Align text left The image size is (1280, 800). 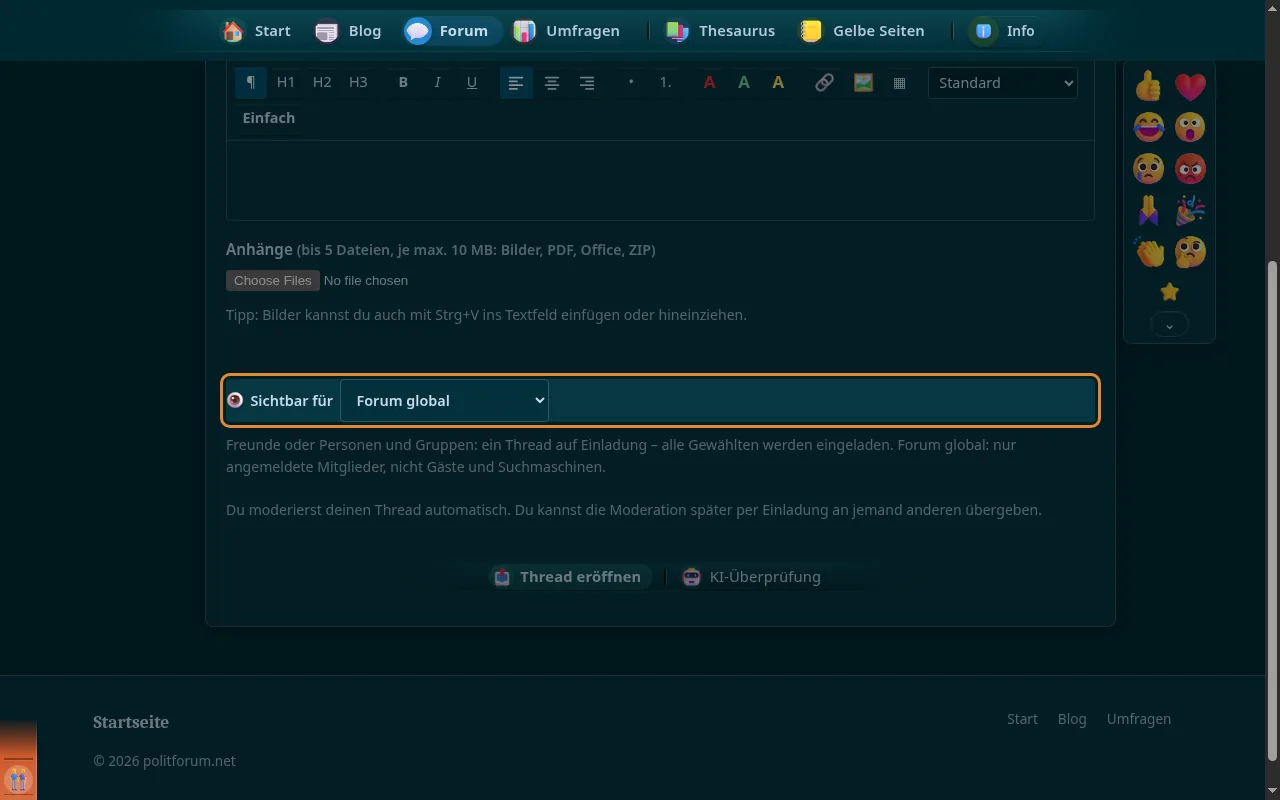pyautogui.click(x=516, y=83)
